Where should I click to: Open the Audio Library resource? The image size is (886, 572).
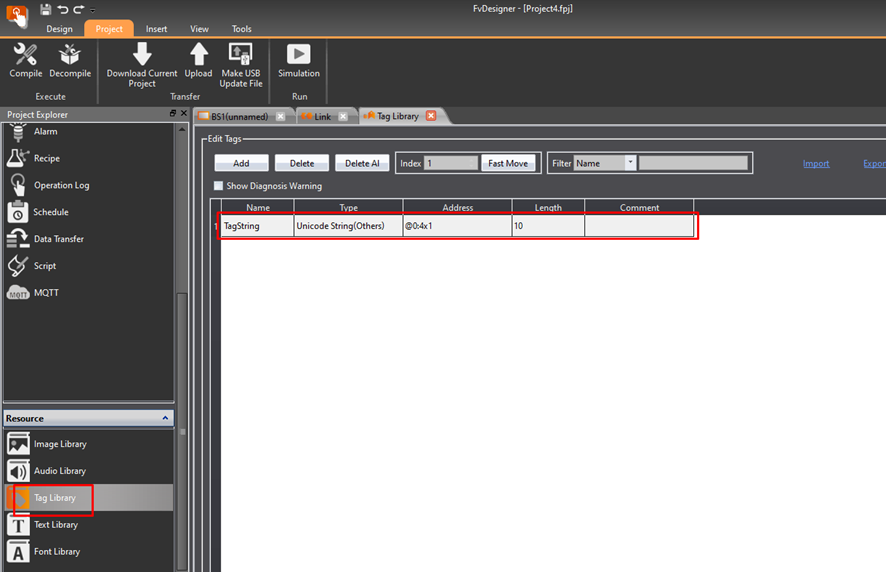60,471
